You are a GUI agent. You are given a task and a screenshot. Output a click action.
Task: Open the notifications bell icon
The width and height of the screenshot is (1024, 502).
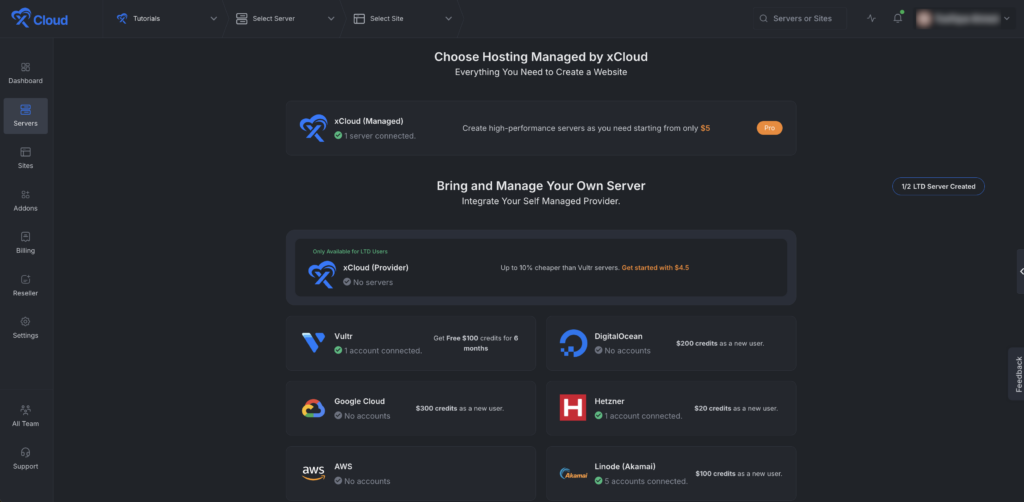(x=898, y=18)
